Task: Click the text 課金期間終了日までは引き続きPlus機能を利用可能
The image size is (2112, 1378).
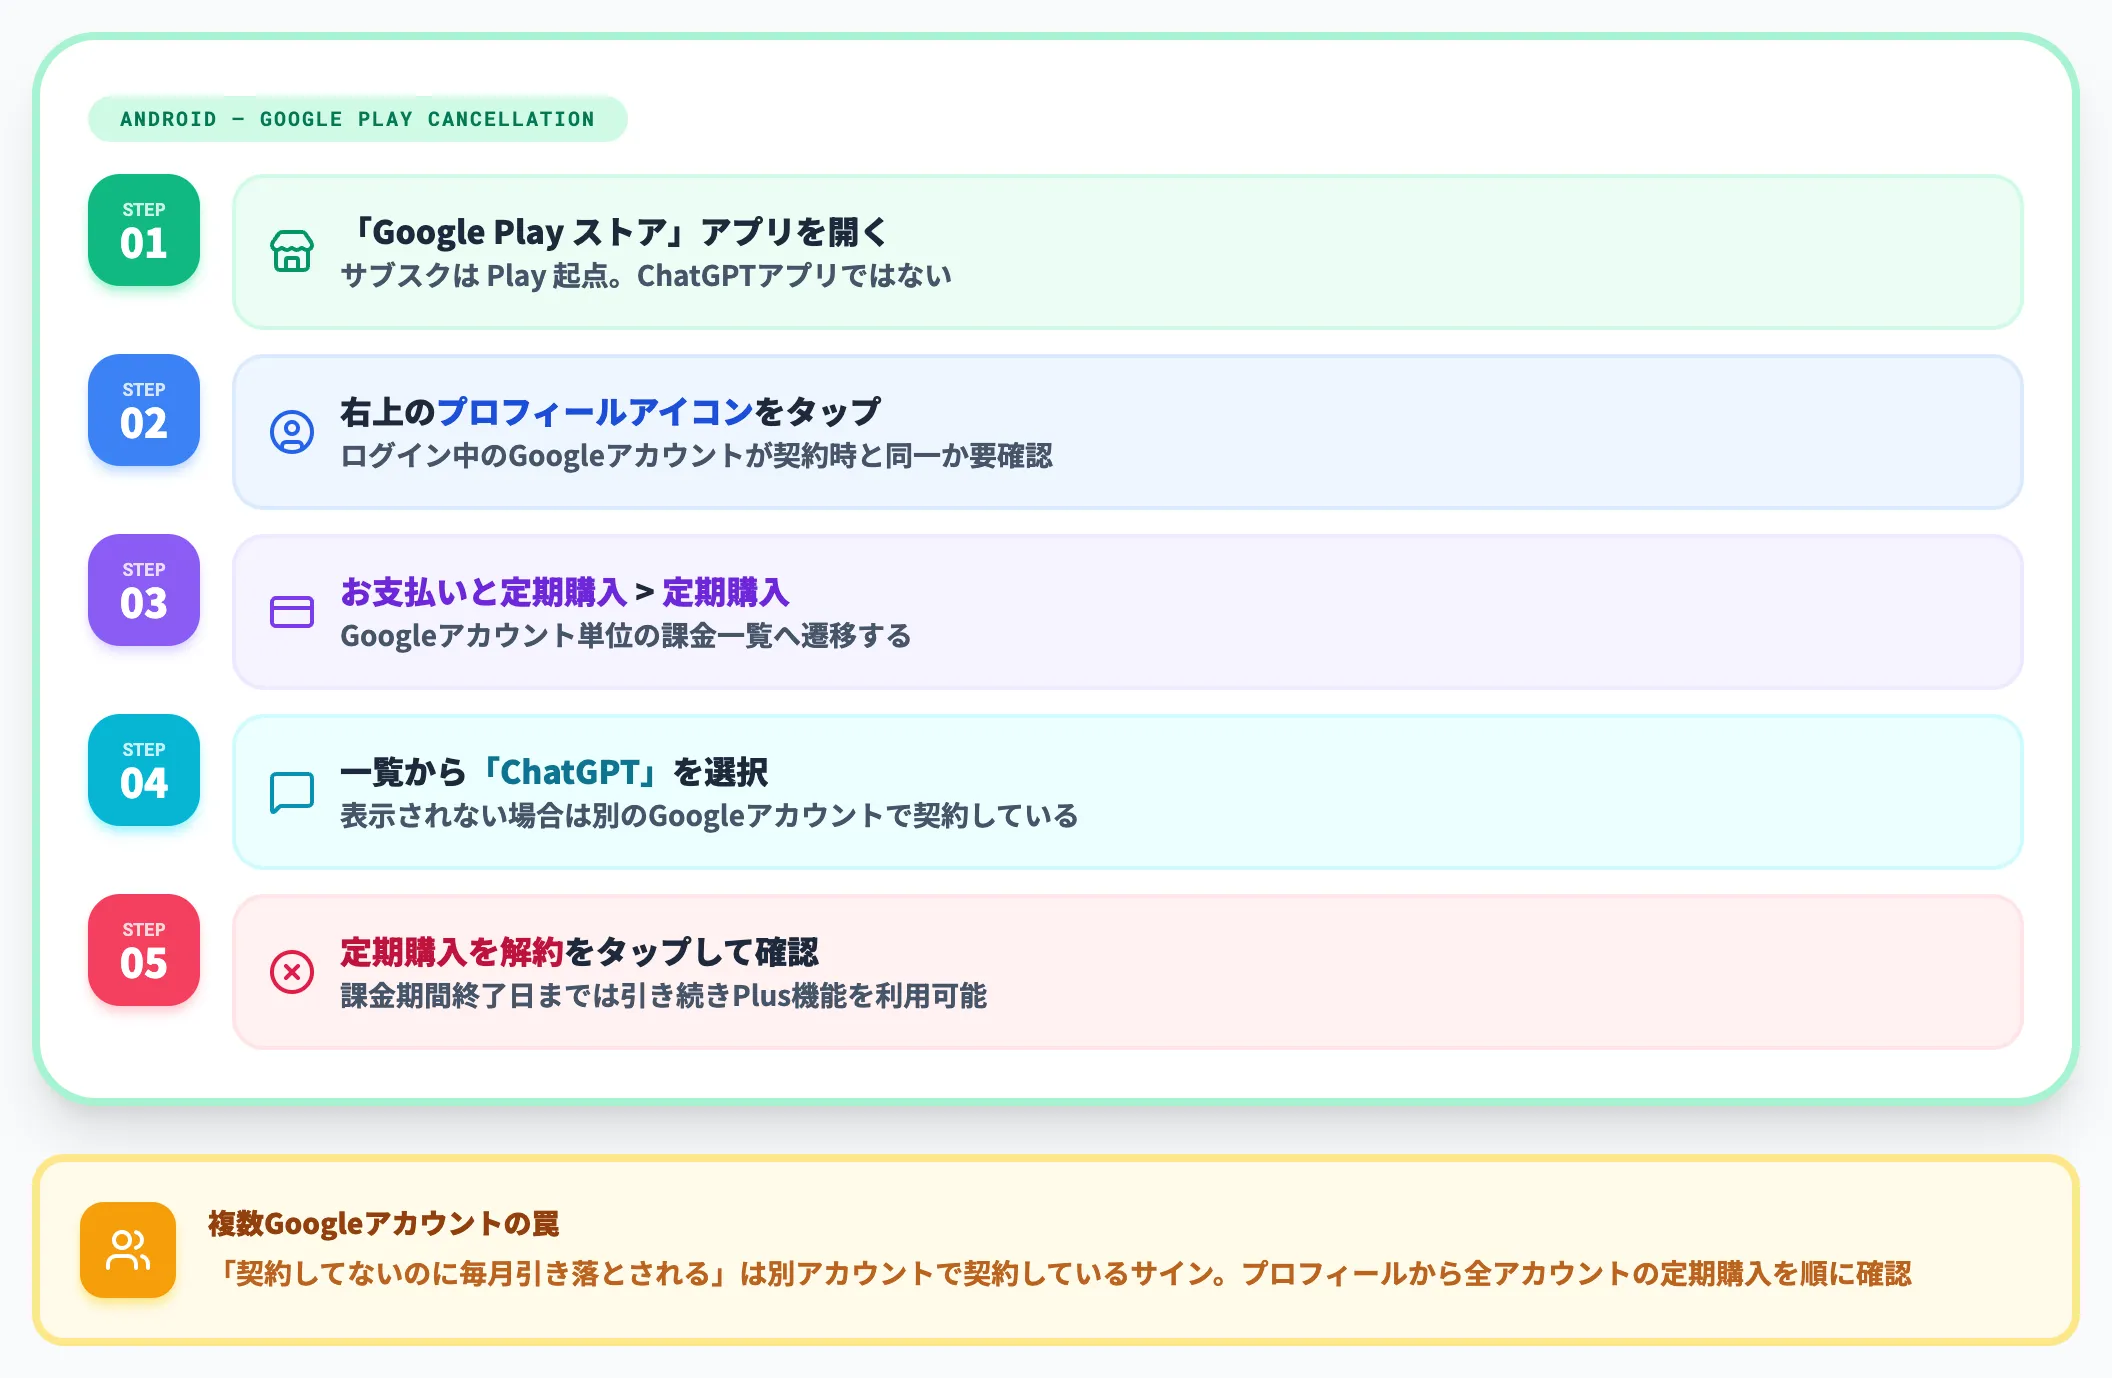Action: (663, 996)
